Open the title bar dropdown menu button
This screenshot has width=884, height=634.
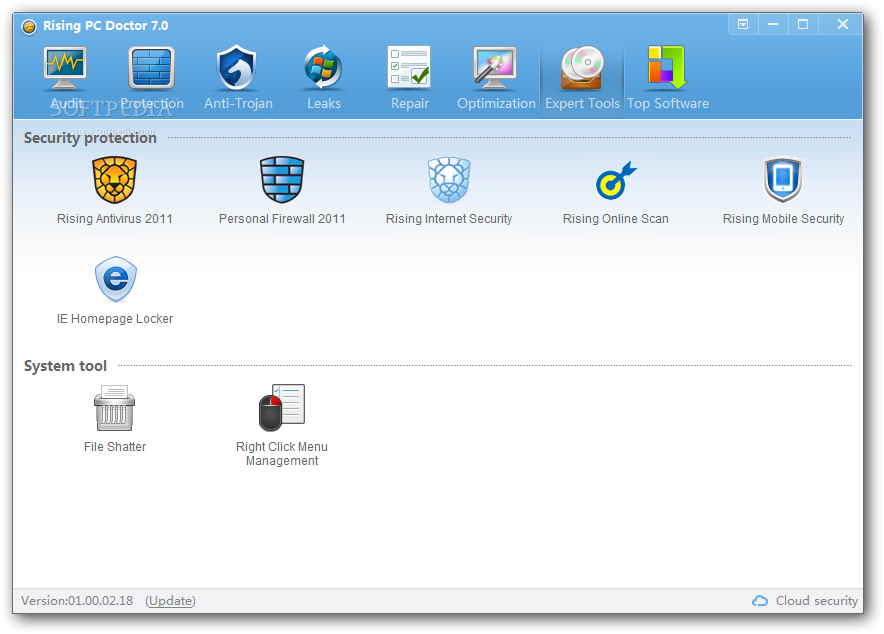(743, 24)
